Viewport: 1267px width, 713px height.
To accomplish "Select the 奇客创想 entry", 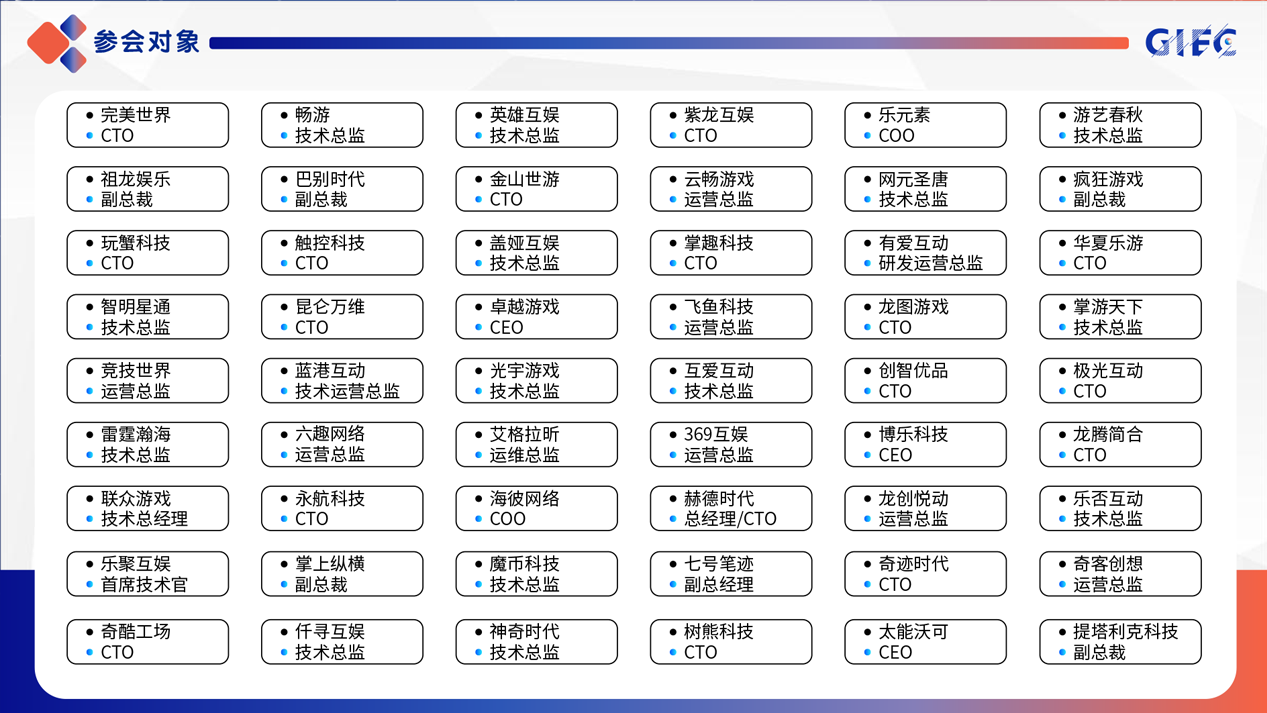I will (x=1120, y=574).
